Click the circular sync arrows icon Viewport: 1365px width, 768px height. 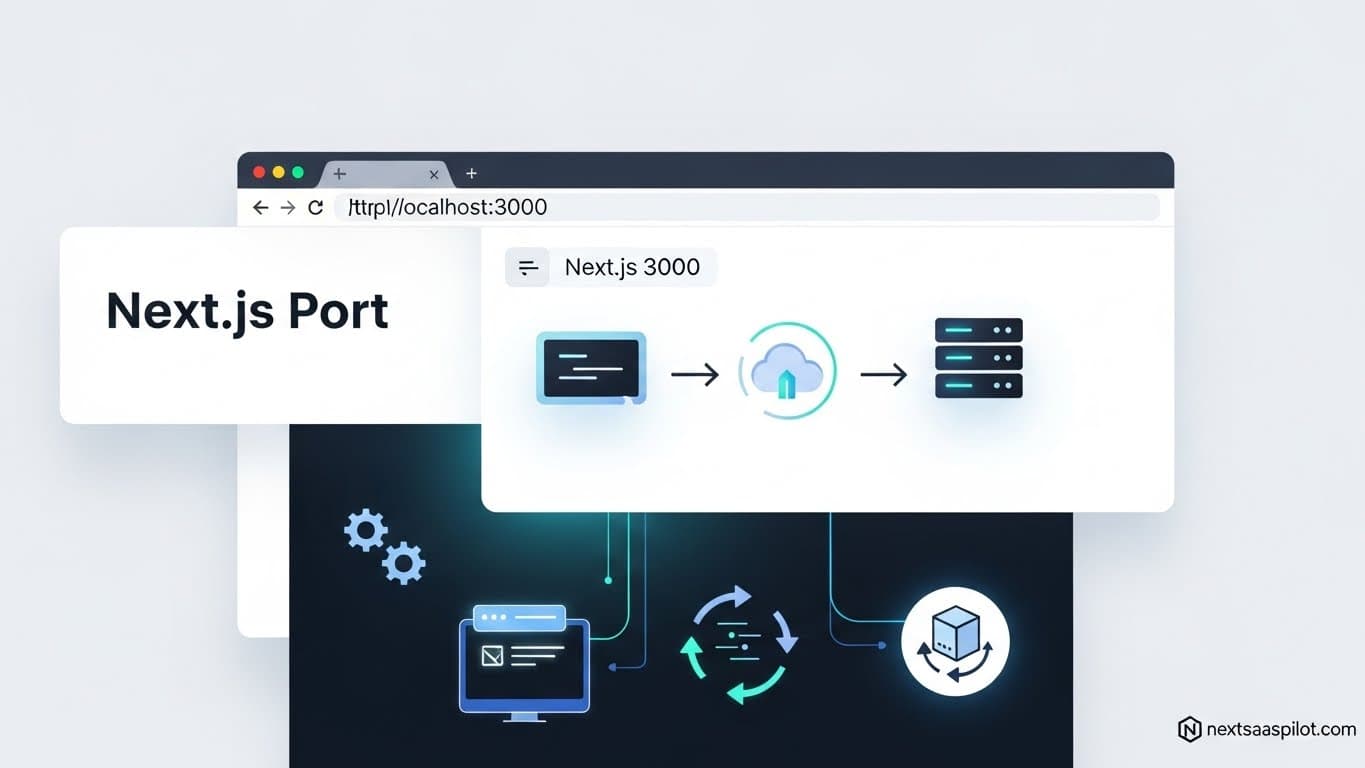point(738,644)
